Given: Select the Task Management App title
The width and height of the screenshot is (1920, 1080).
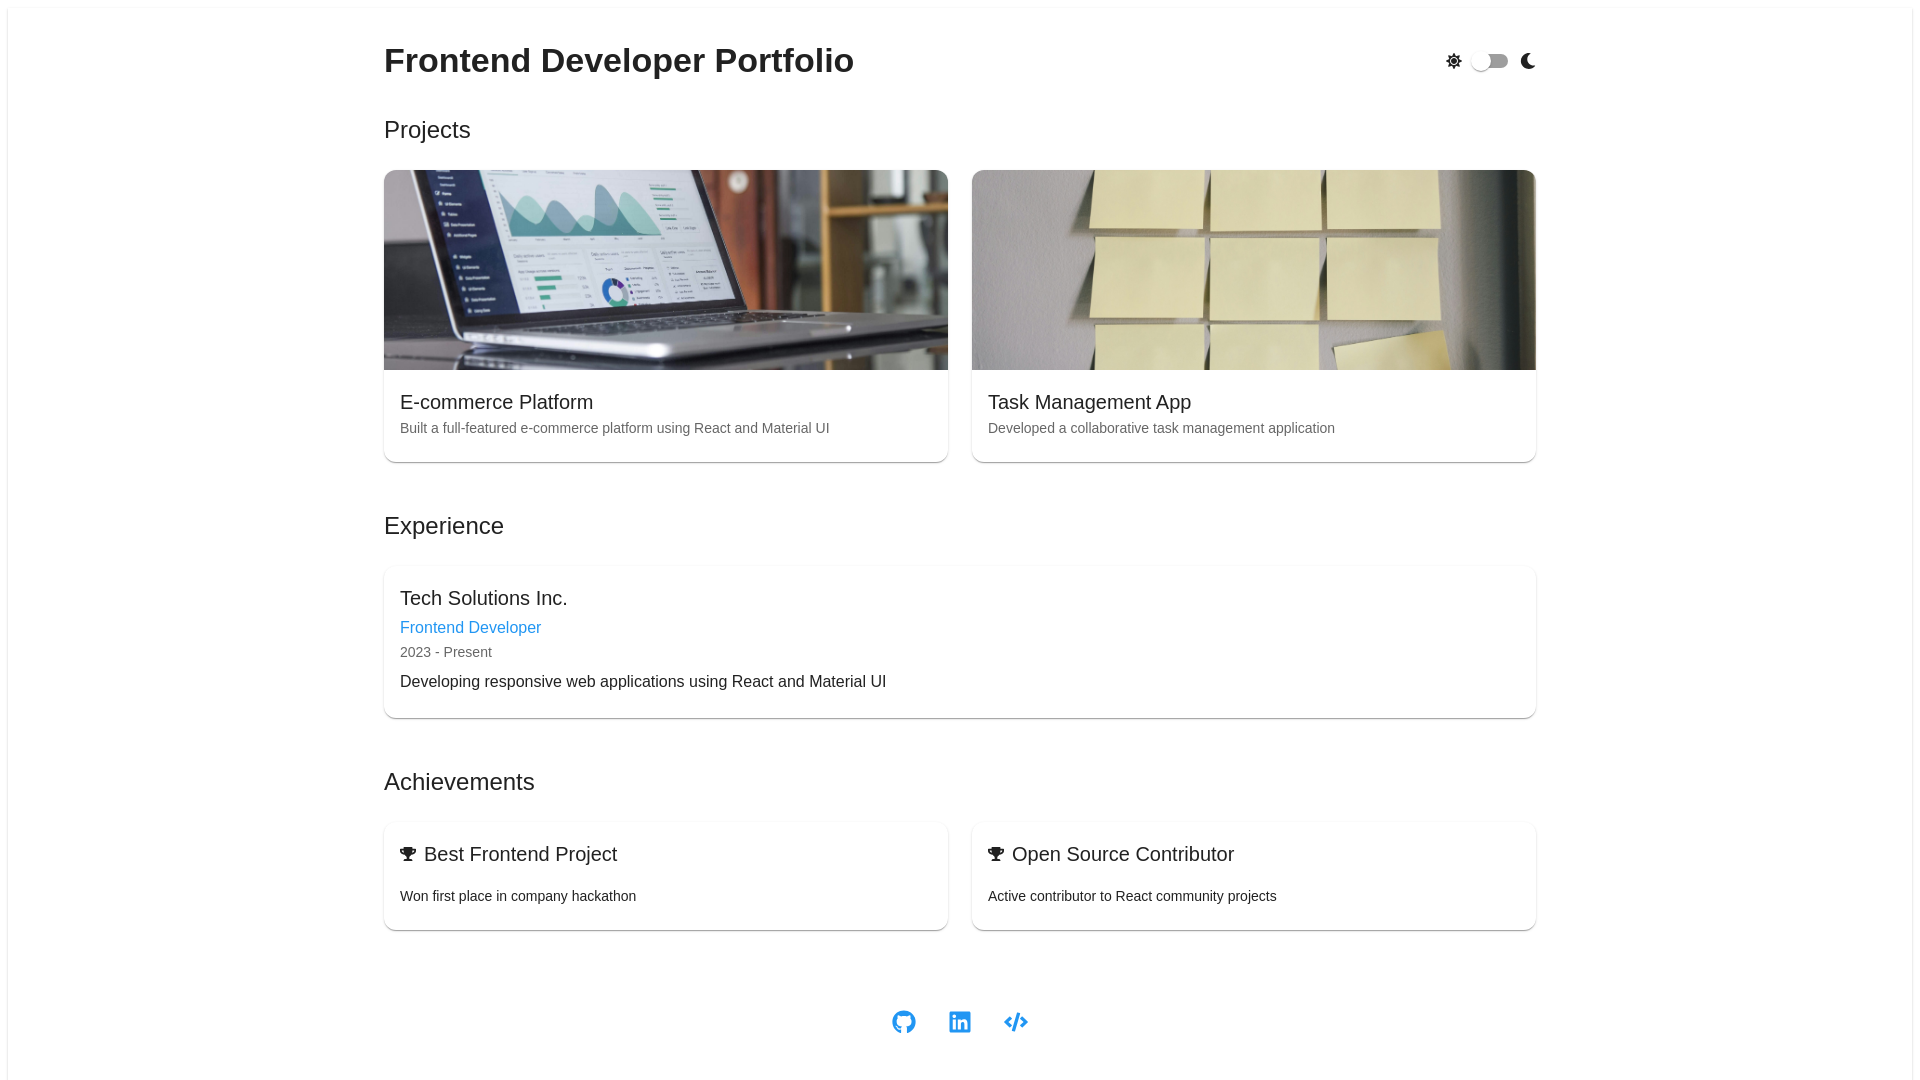Looking at the screenshot, I should point(1089,402).
